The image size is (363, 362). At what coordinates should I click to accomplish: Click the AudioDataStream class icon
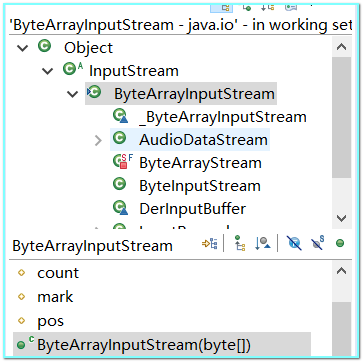[119, 138]
